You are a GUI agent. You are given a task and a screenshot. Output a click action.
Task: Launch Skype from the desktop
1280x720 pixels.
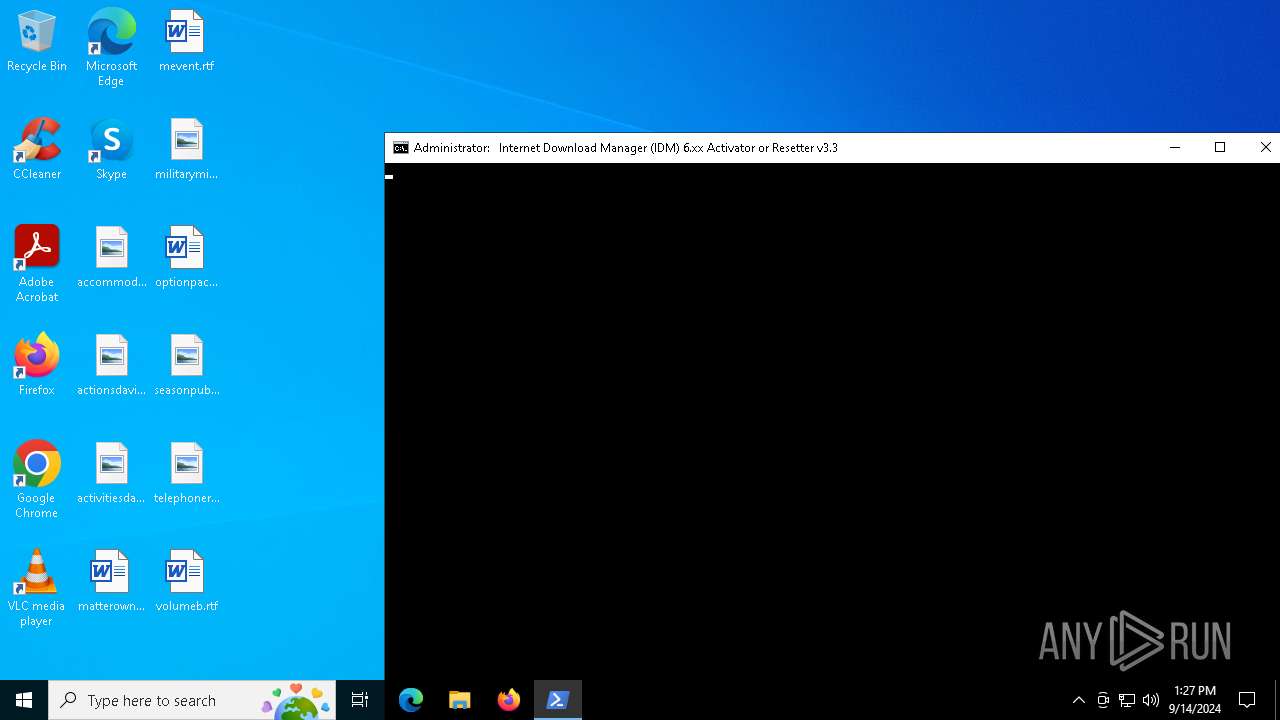point(111,150)
